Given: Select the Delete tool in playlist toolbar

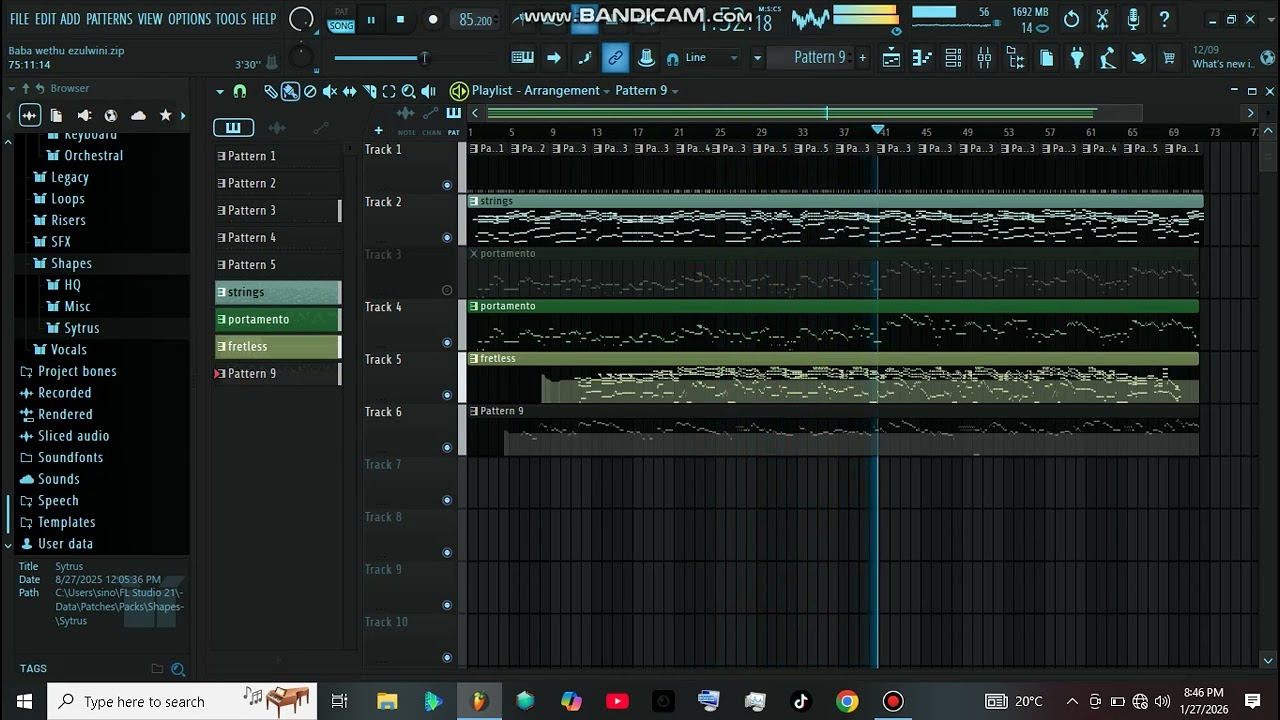Looking at the screenshot, I should coord(310,91).
